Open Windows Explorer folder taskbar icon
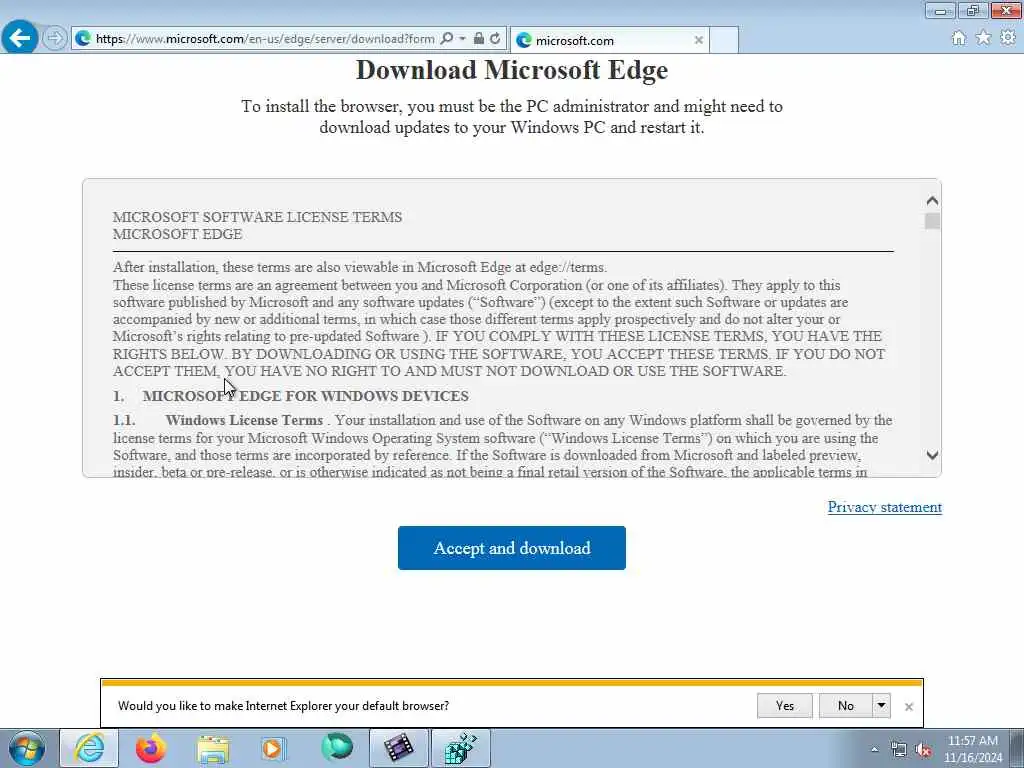 point(213,748)
